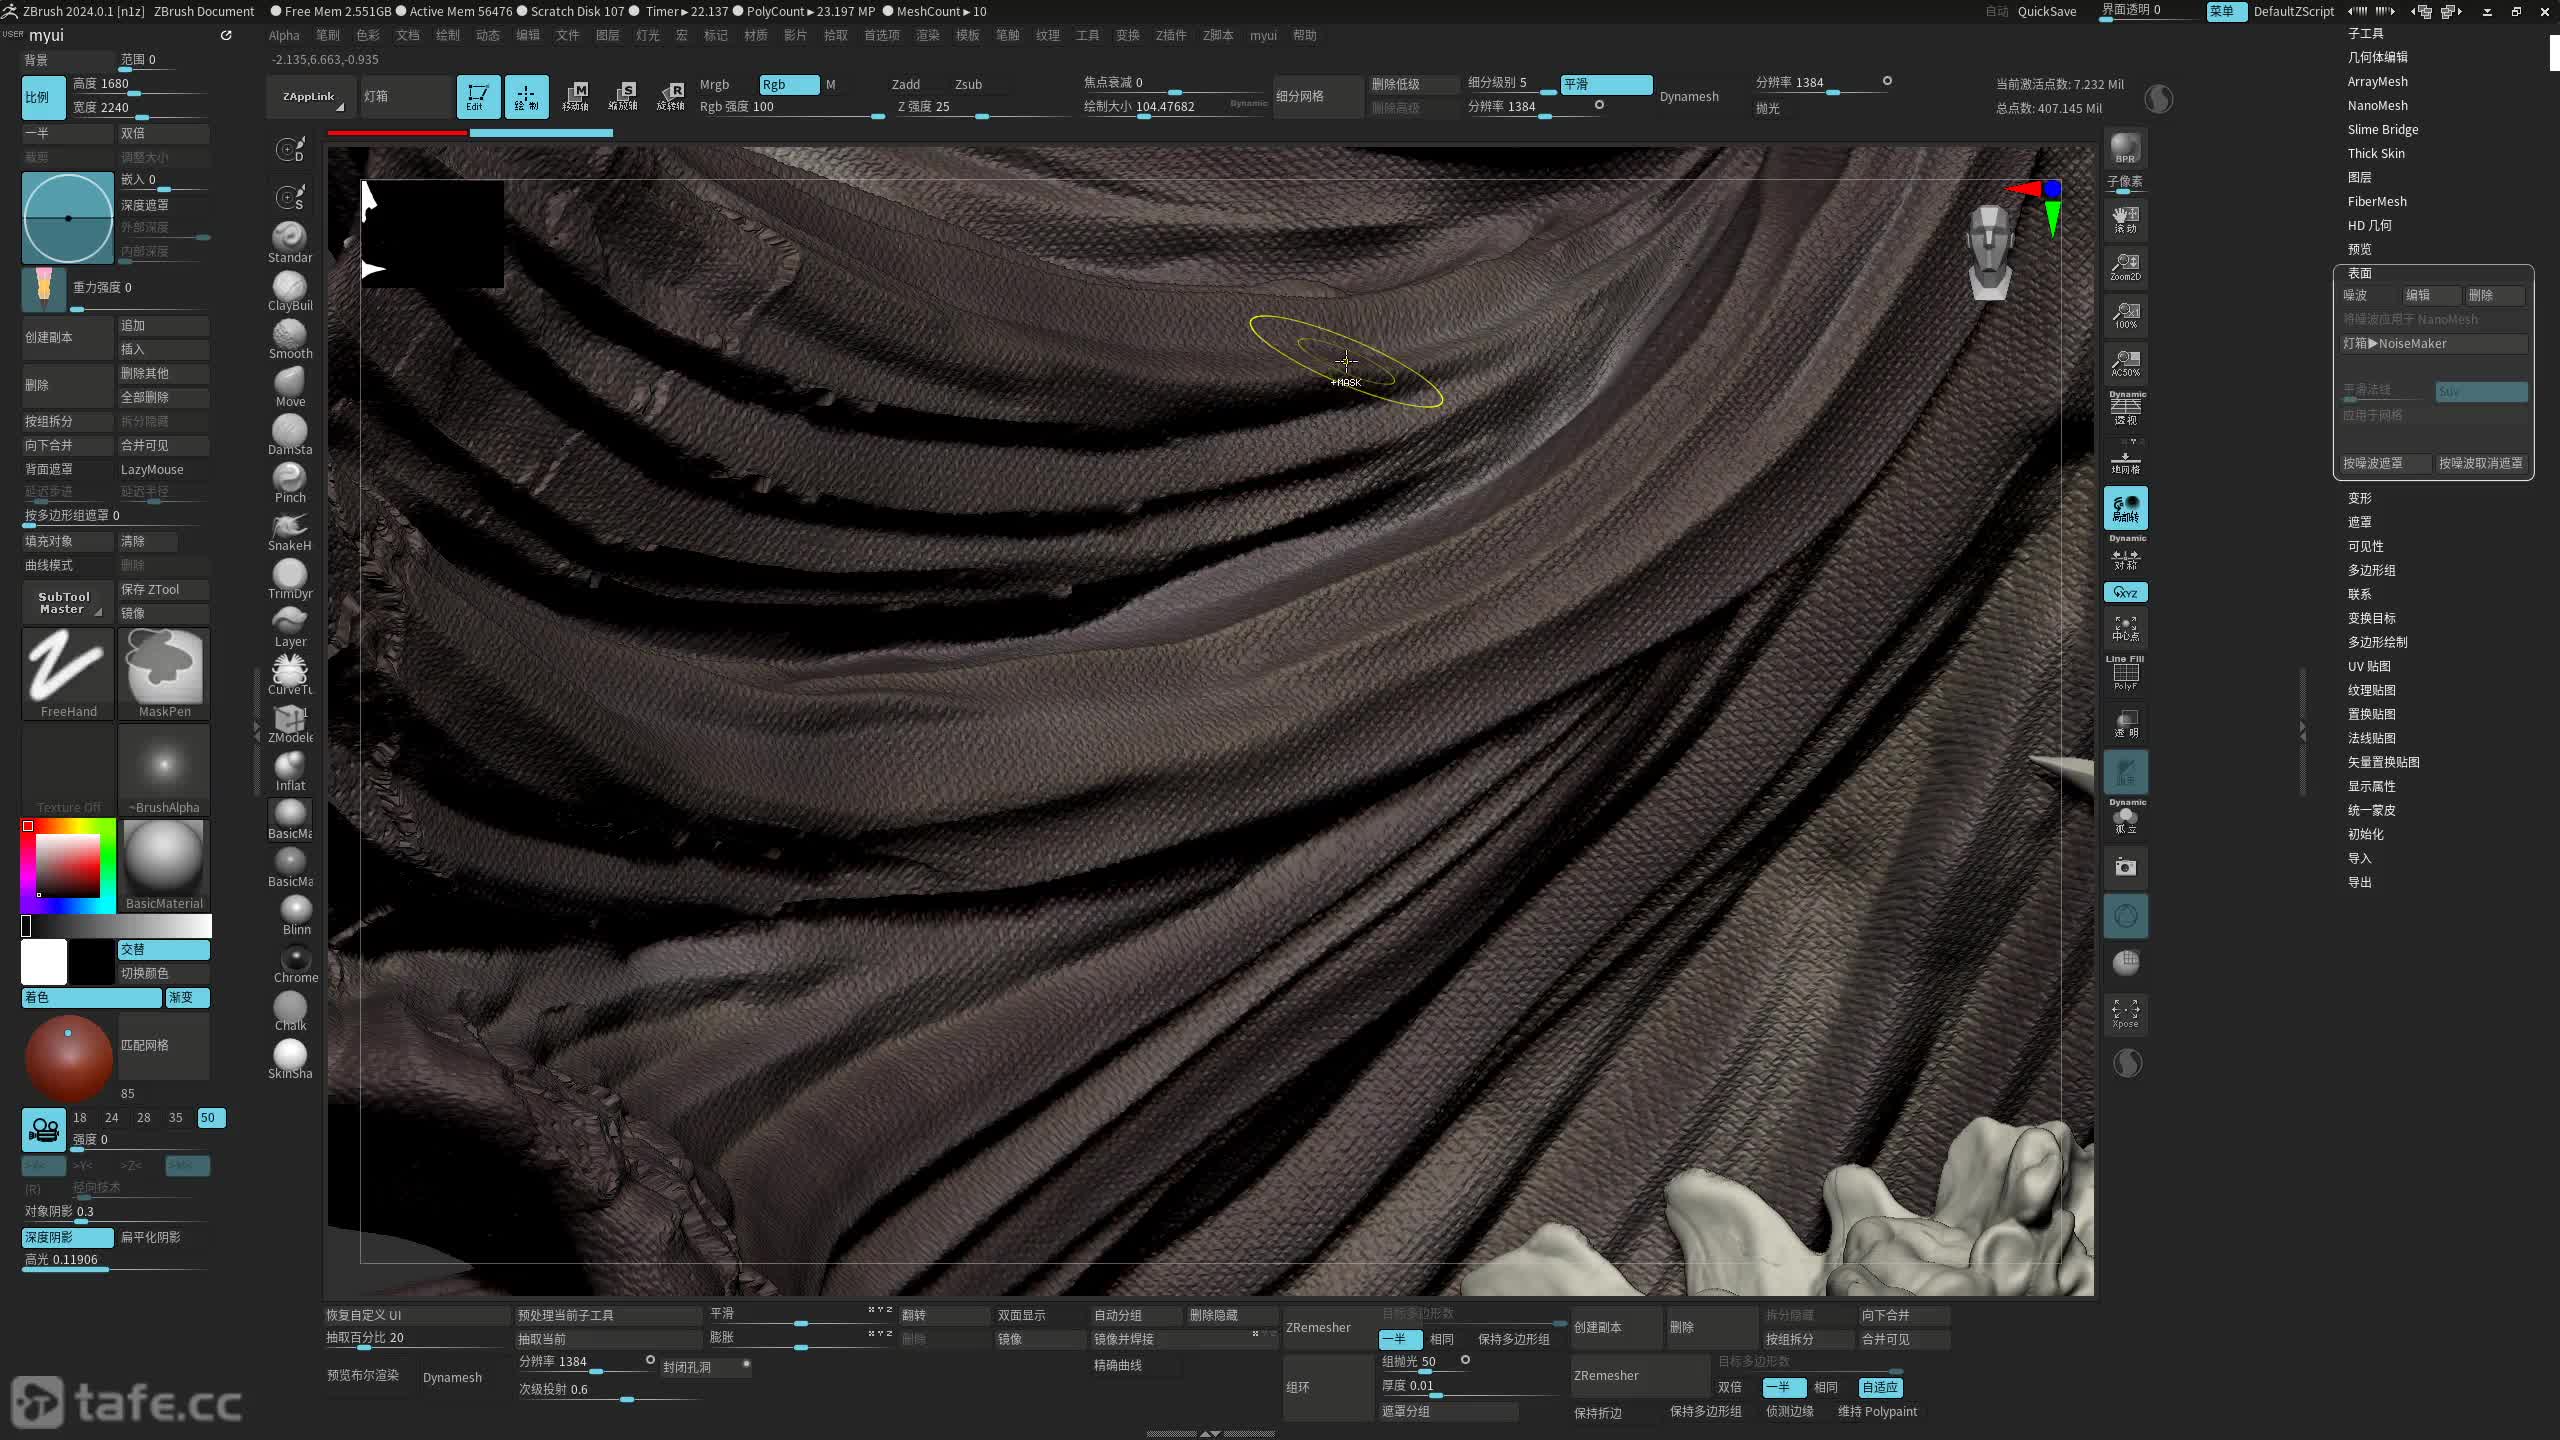The width and height of the screenshot is (2560, 1440).
Task: Expand the 变形 (Deformation) palette section
Action: click(x=2359, y=498)
